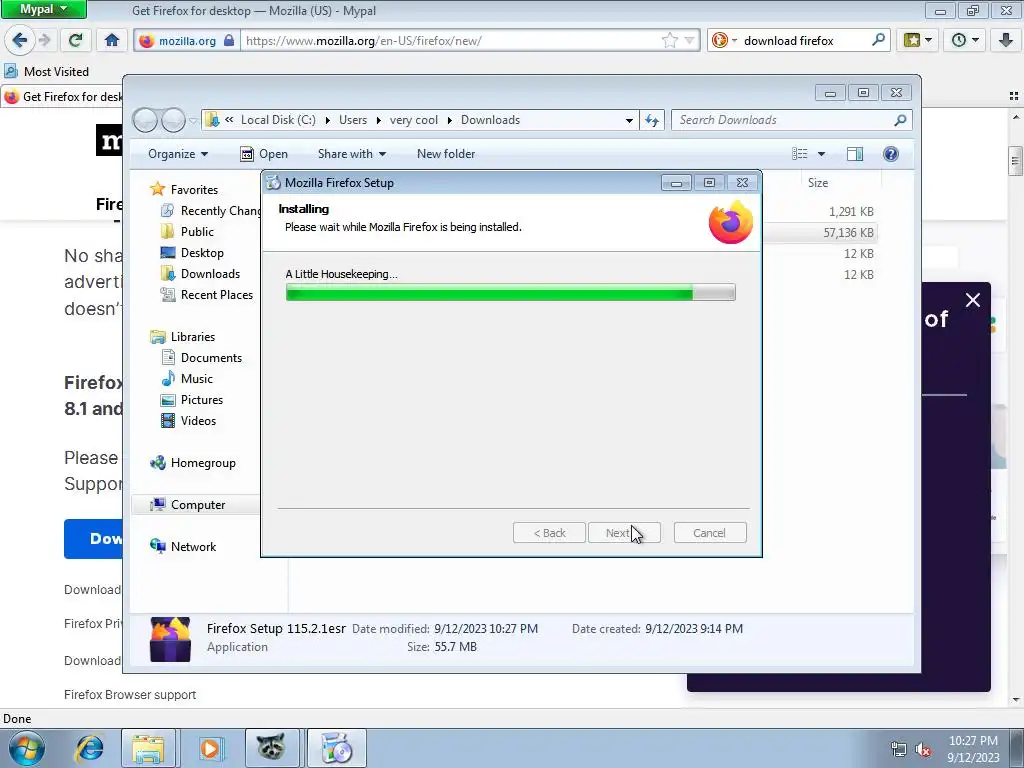Click the Firefox Browser support link
The height and width of the screenshot is (768, 1024).
[x=130, y=695]
